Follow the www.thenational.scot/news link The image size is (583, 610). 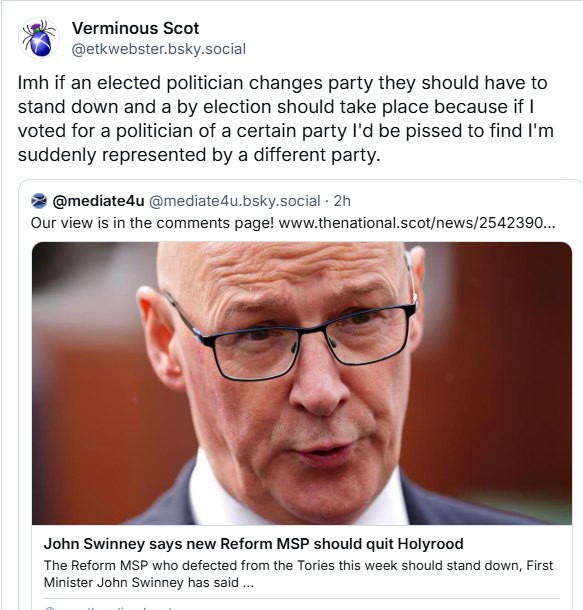[417, 223]
